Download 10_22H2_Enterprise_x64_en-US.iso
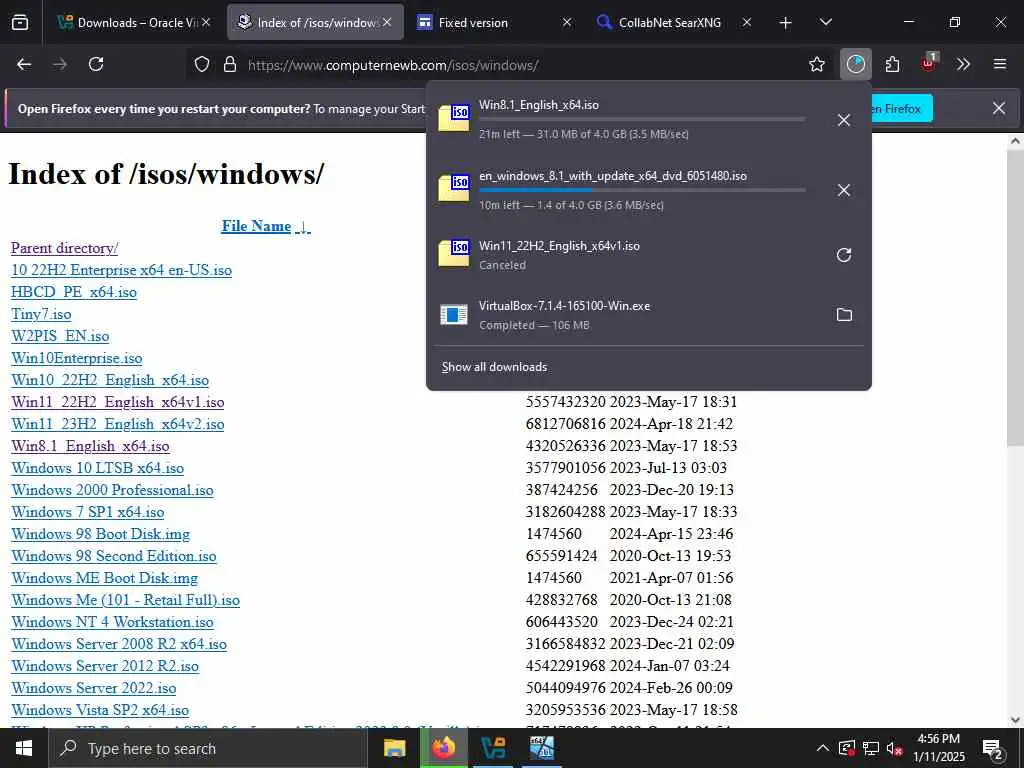This screenshot has height=768, width=1024. click(x=121, y=270)
